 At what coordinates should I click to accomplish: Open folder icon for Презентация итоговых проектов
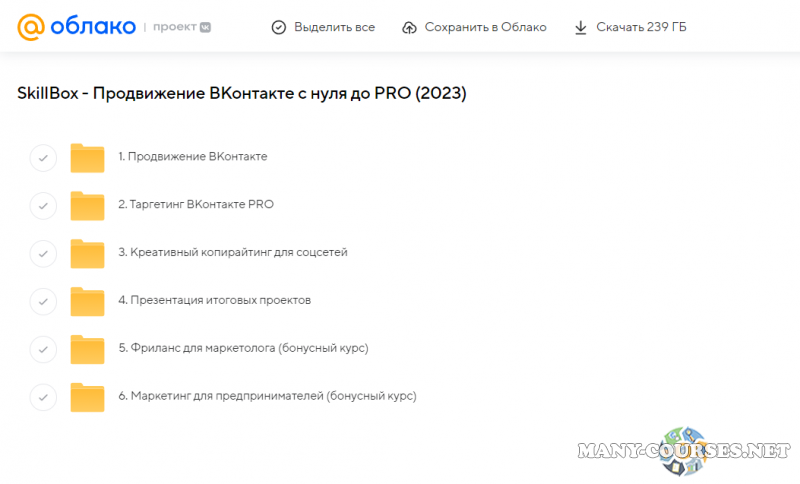[x=88, y=301]
